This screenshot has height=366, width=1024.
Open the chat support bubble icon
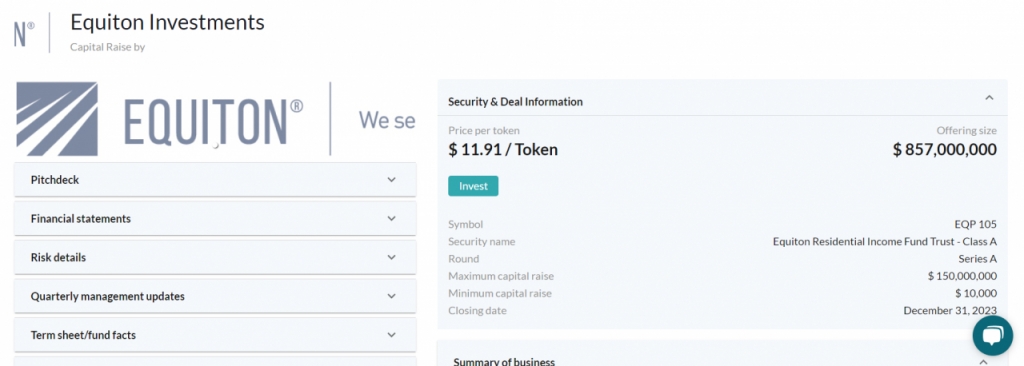[992, 336]
